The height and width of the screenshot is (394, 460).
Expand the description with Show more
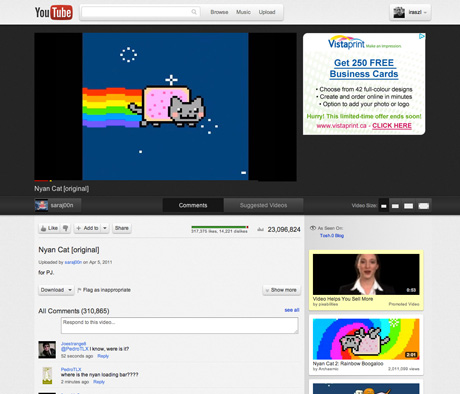[x=281, y=290]
